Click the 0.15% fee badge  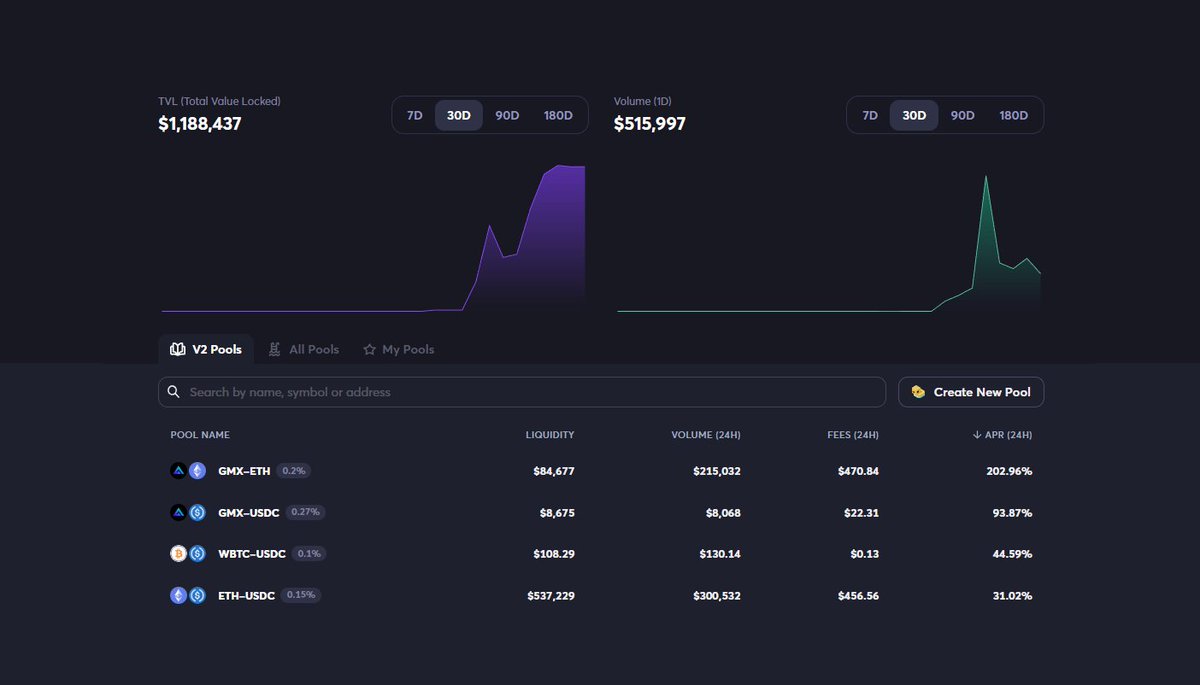click(301, 595)
